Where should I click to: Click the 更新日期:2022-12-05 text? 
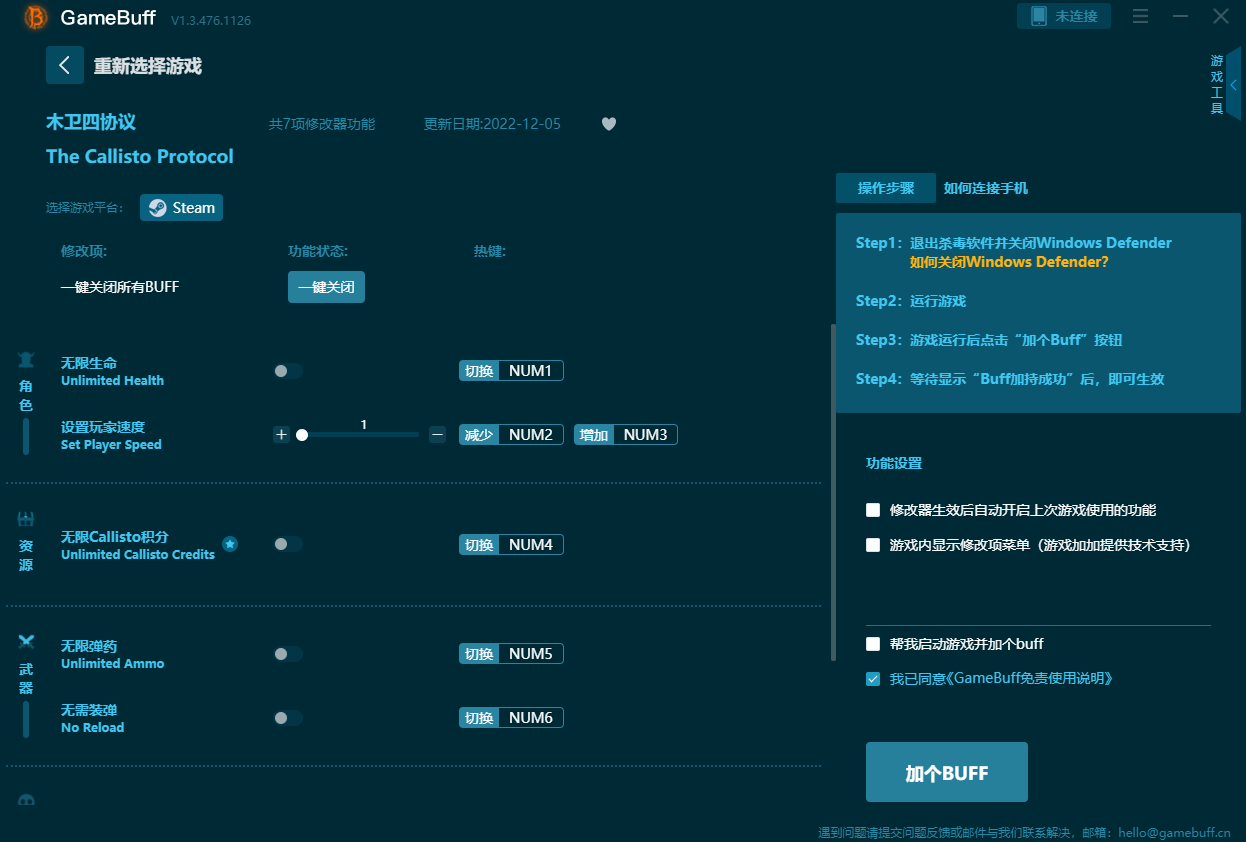pos(492,124)
